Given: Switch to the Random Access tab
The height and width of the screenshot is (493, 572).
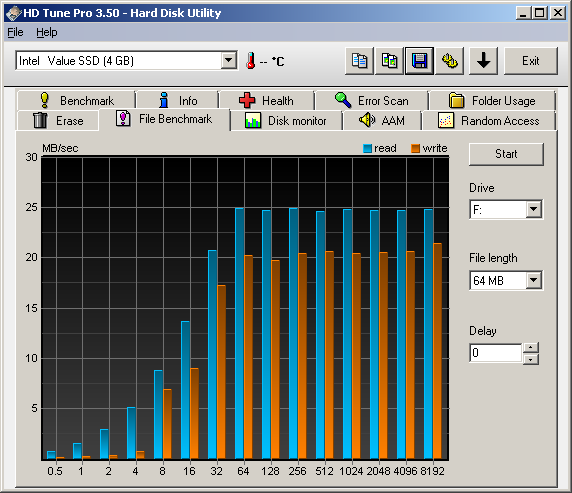Looking at the screenshot, I should point(488,120).
